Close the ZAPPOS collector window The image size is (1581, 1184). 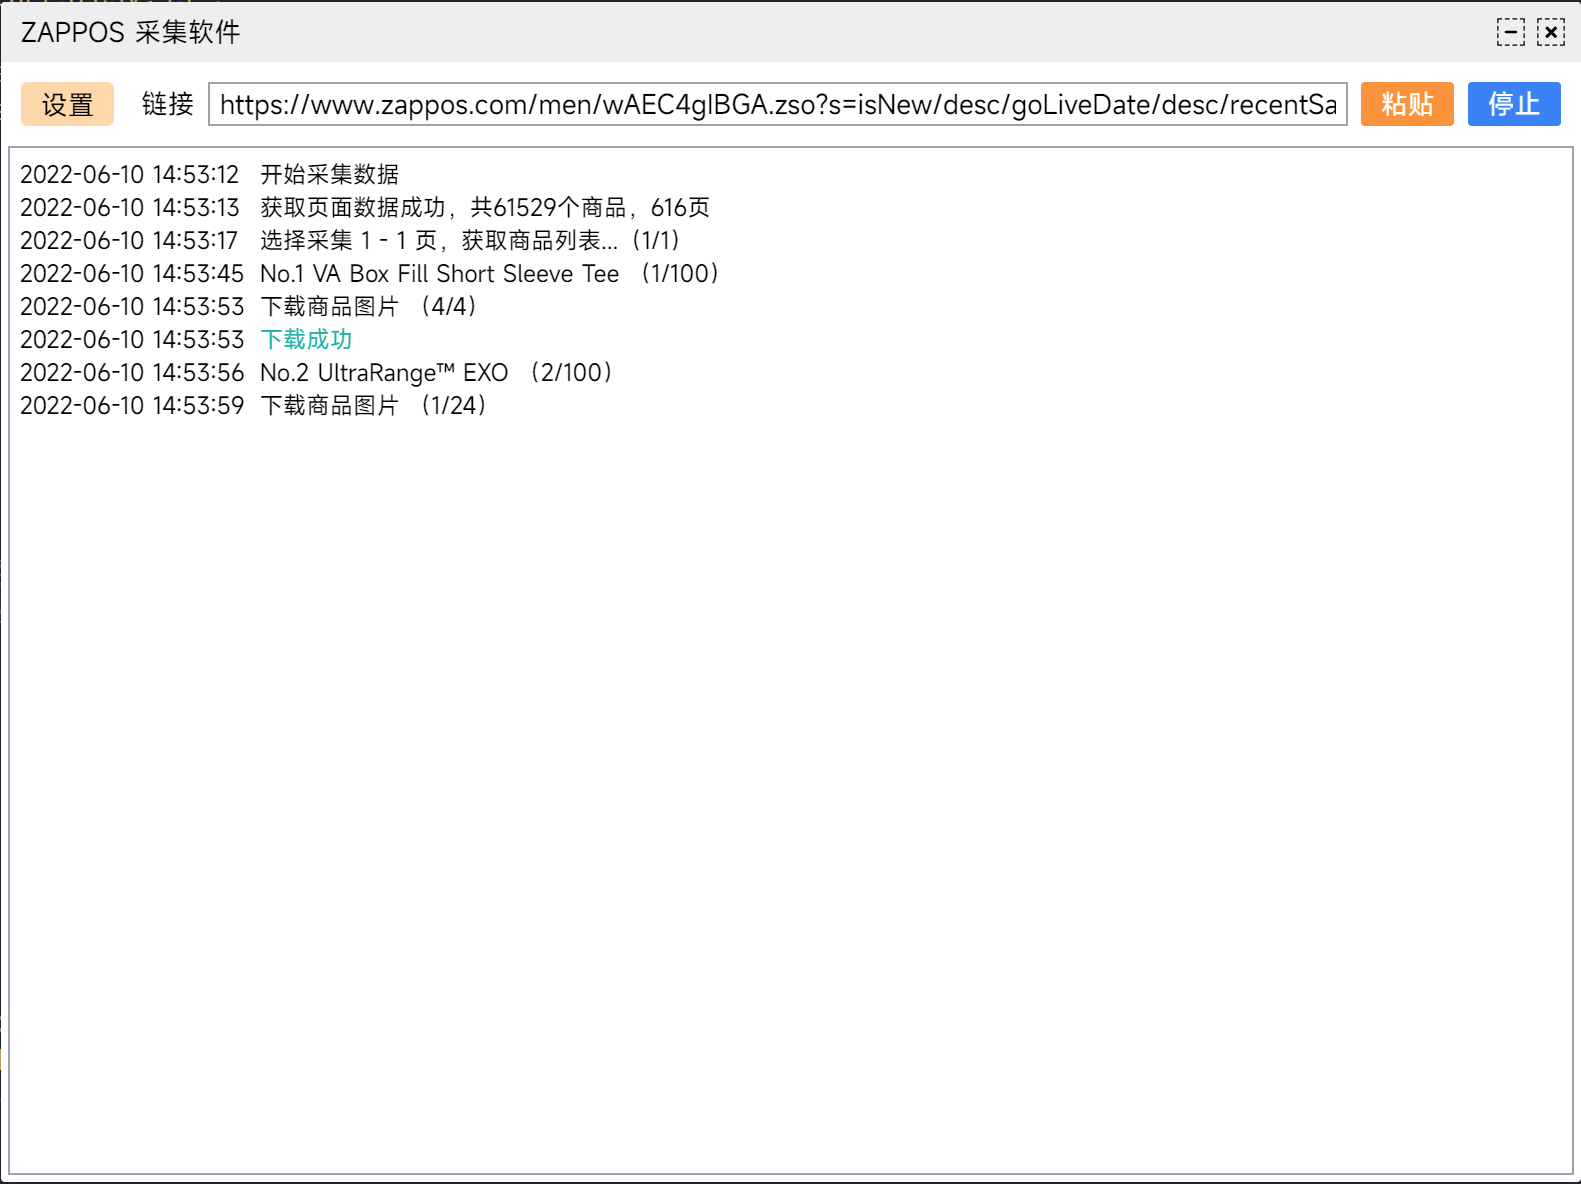click(x=1551, y=32)
